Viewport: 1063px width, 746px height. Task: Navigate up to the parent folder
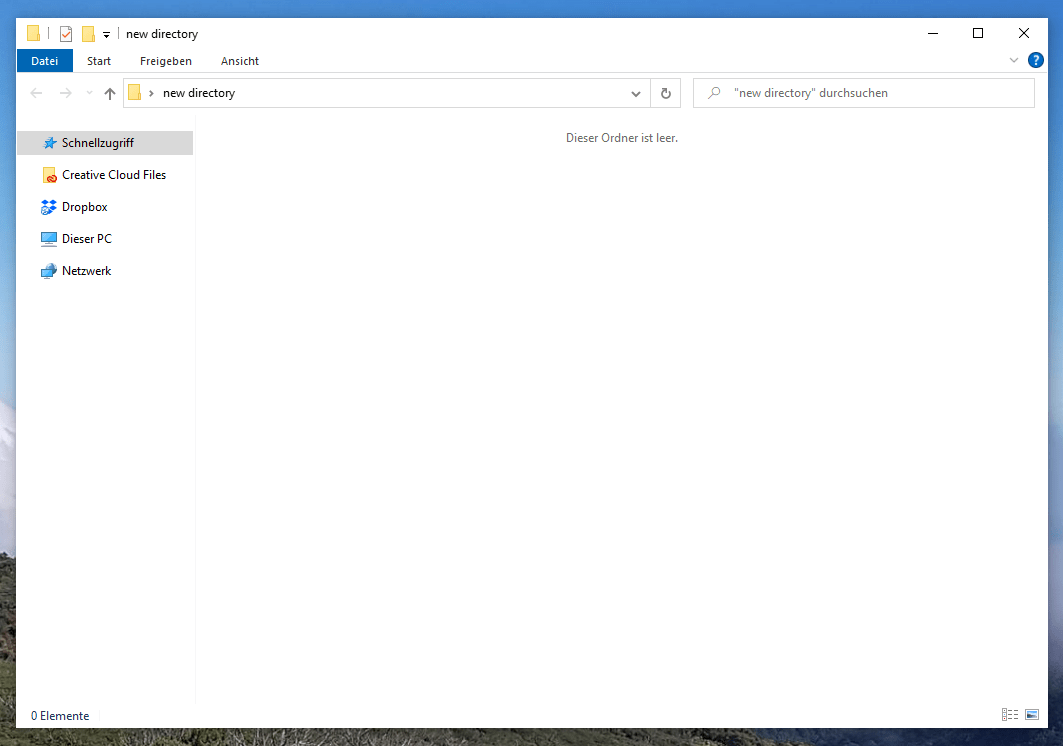[109, 92]
